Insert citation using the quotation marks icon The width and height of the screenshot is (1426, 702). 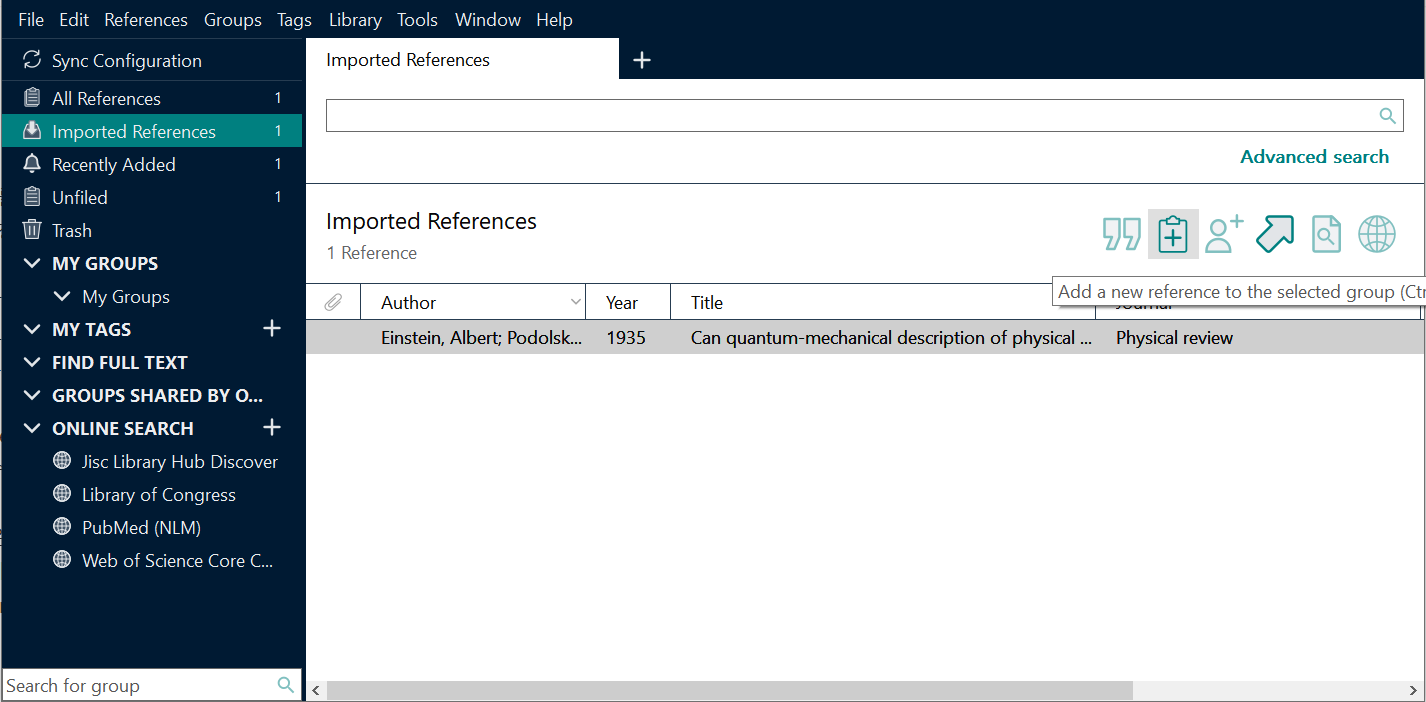[1122, 234]
